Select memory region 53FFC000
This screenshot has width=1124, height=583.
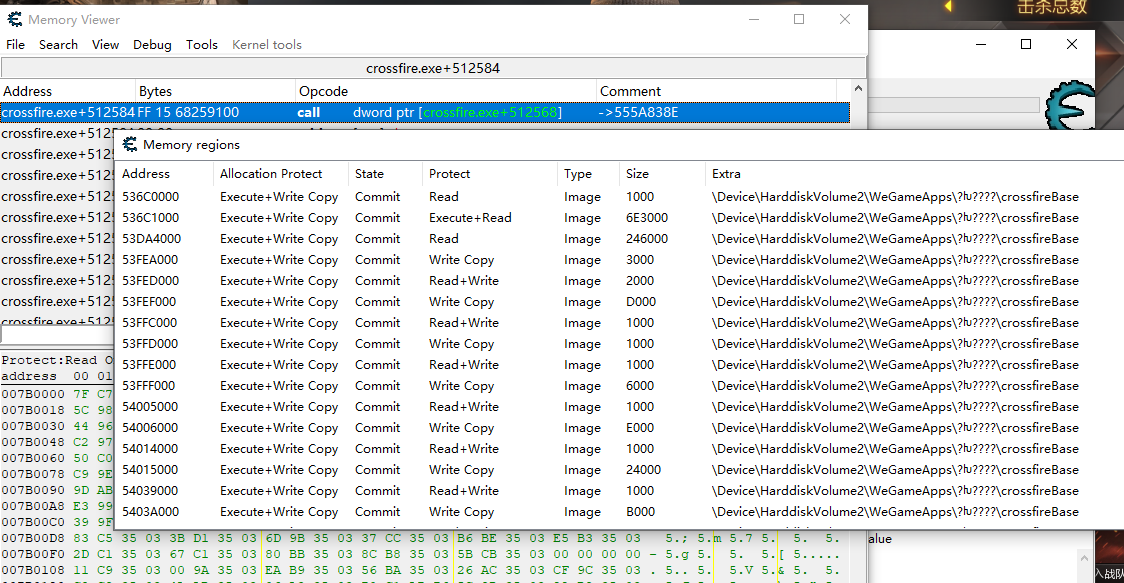point(150,323)
